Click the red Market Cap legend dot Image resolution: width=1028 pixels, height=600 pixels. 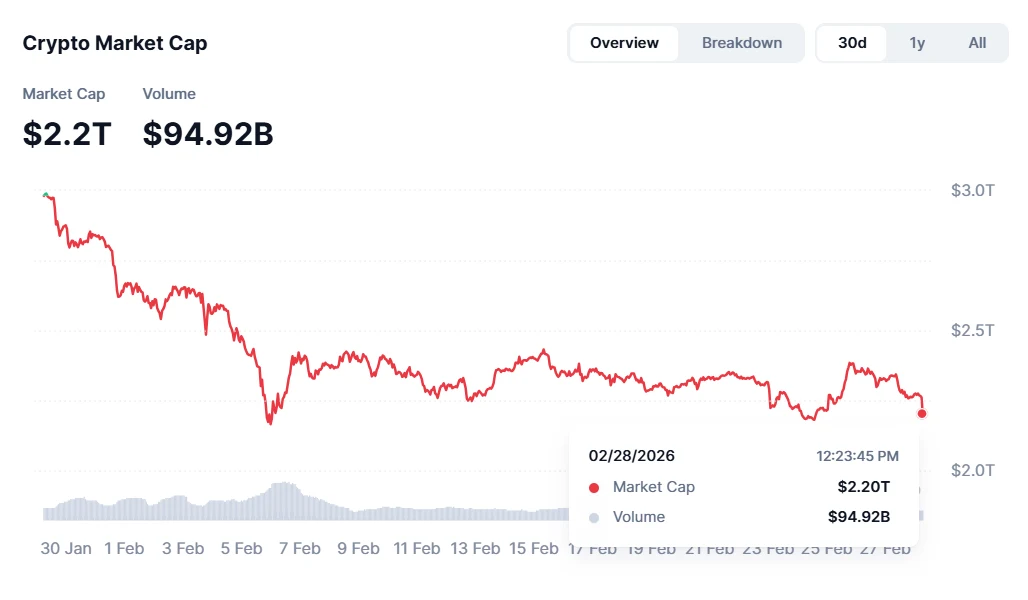(x=594, y=487)
